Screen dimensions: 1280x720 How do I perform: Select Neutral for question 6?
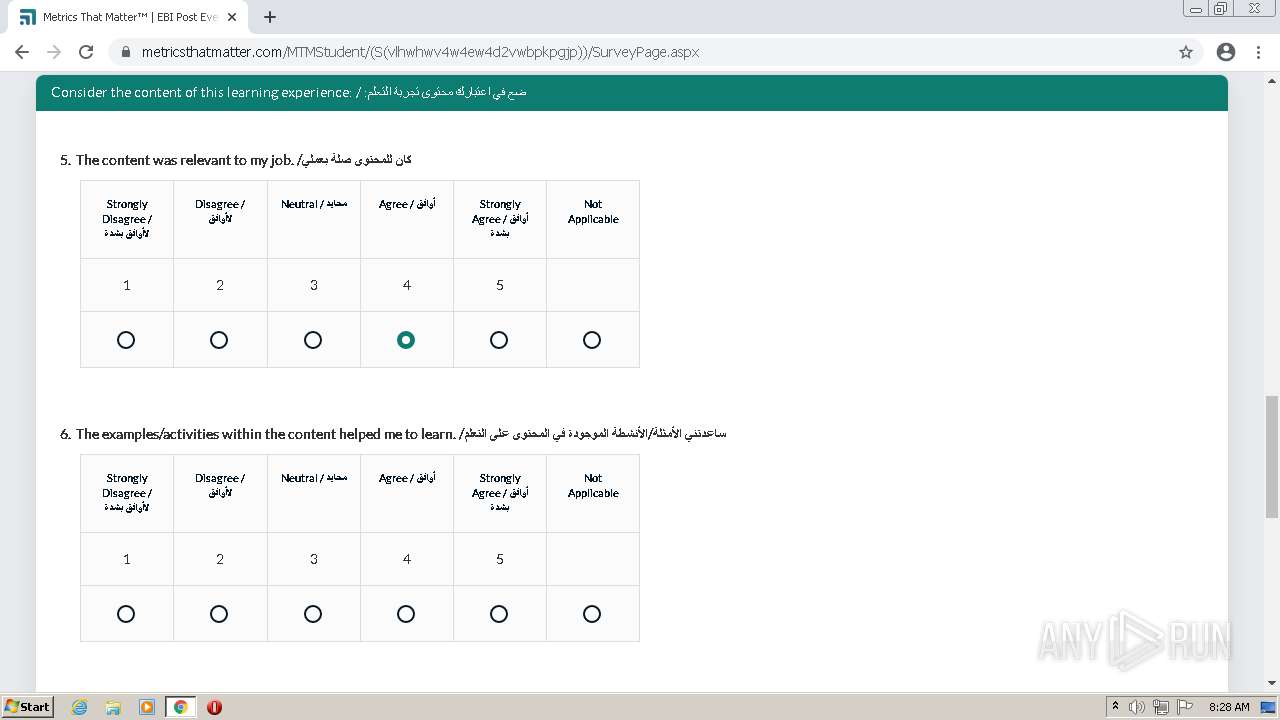[x=313, y=614]
